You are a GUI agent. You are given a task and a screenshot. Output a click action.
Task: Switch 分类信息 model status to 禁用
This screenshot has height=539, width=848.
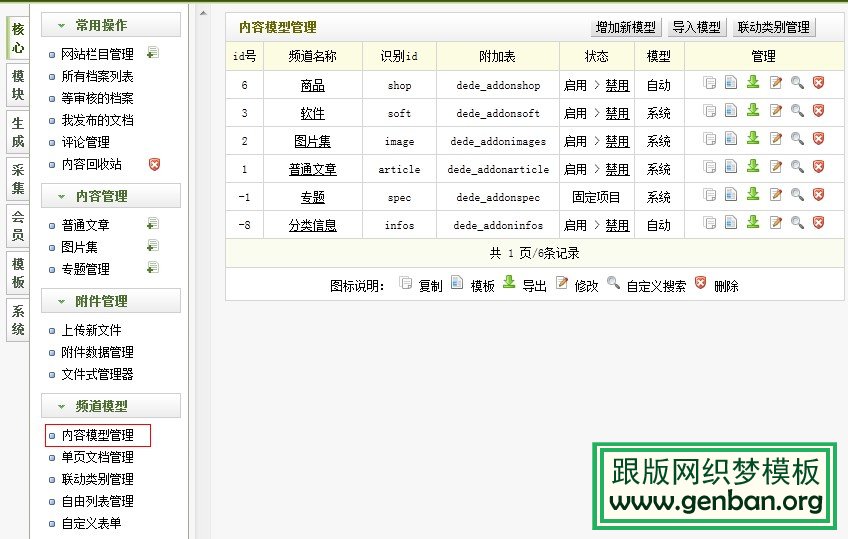(617, 226)
